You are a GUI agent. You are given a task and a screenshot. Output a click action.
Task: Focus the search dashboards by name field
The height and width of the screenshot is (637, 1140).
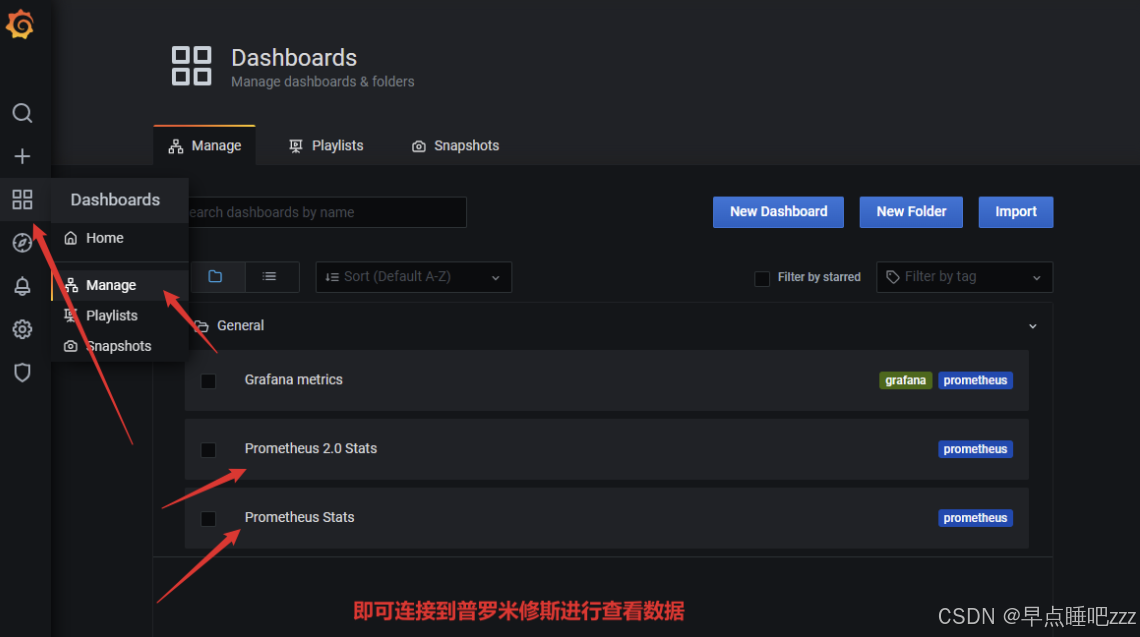click(x=327, y=212)
